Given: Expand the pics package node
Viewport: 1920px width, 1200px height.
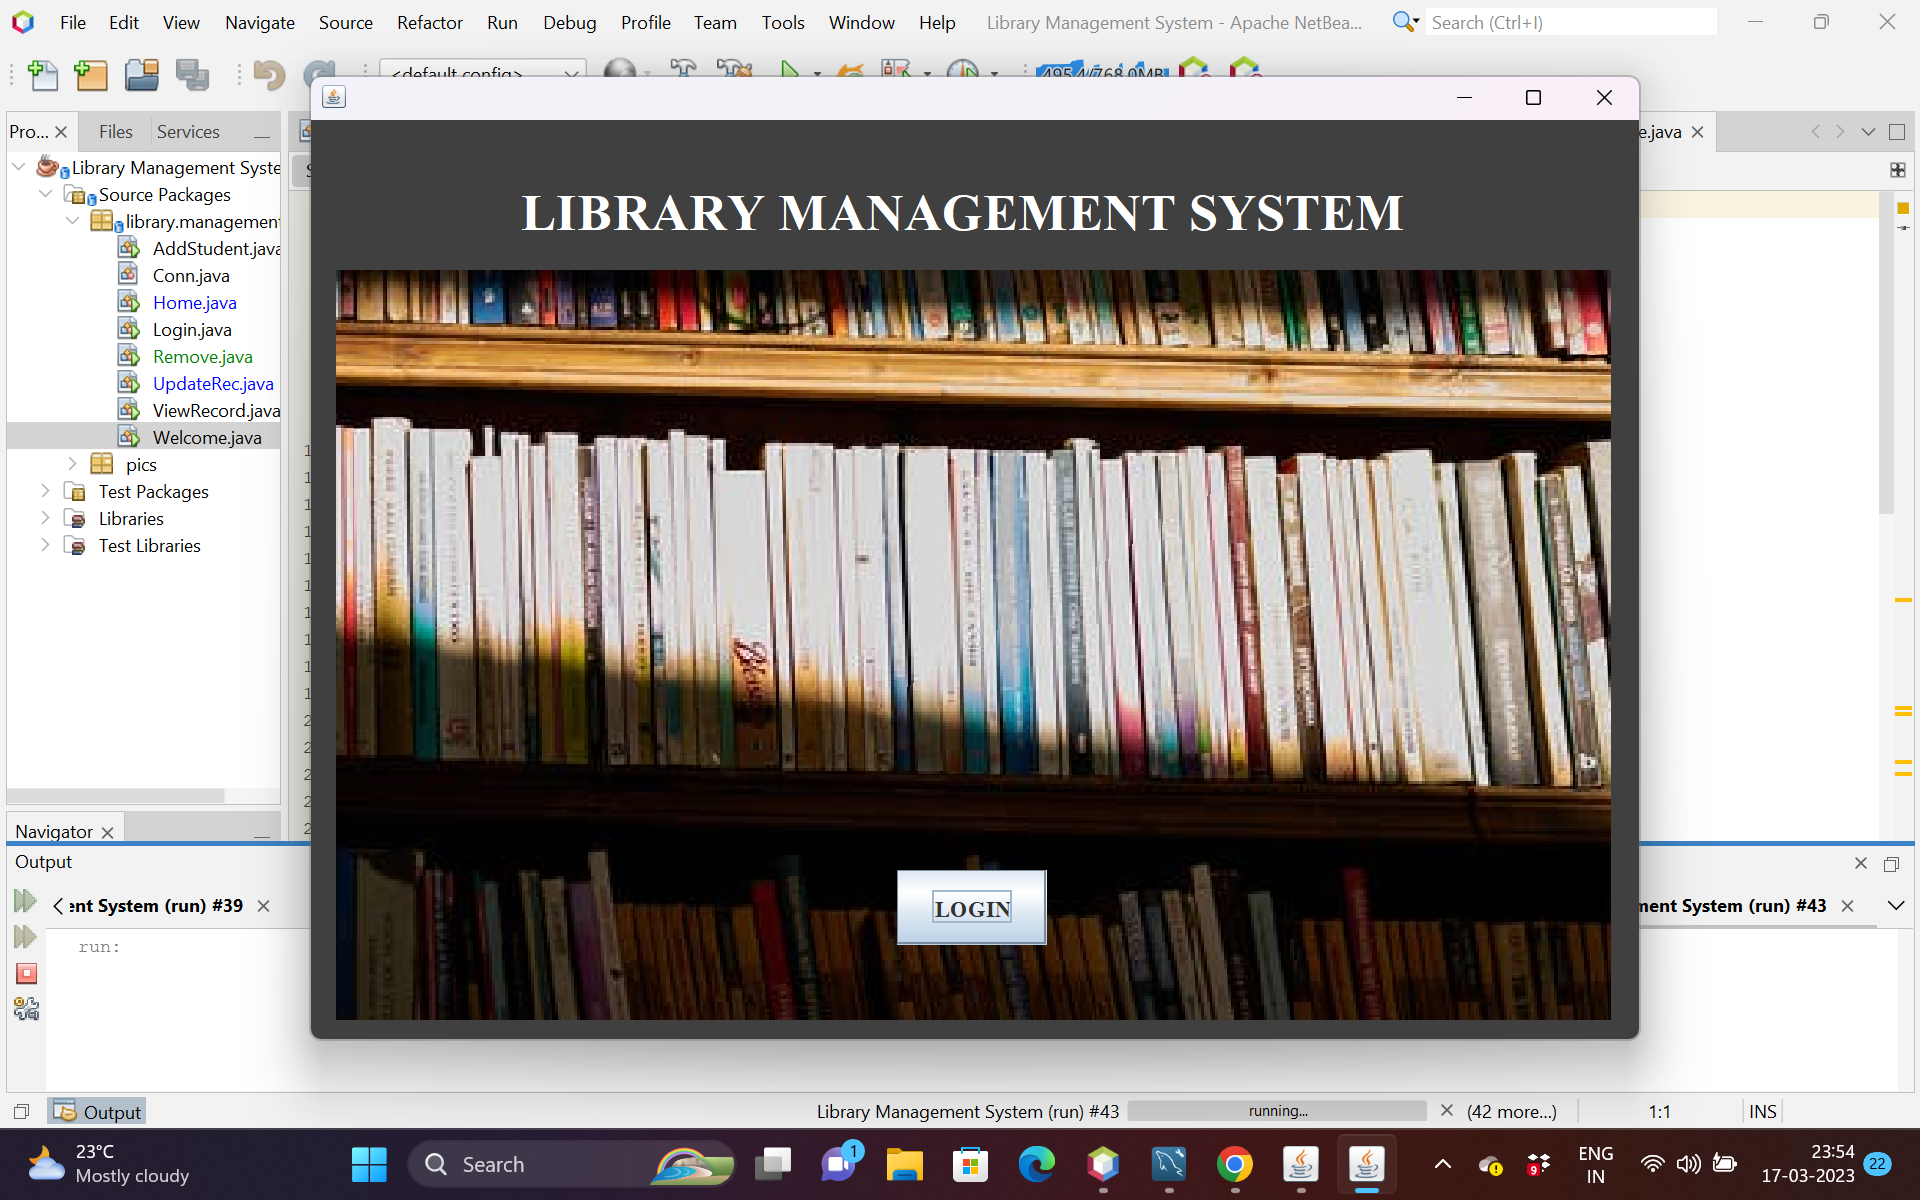Looking at the screenshot, I should (72, 464).
